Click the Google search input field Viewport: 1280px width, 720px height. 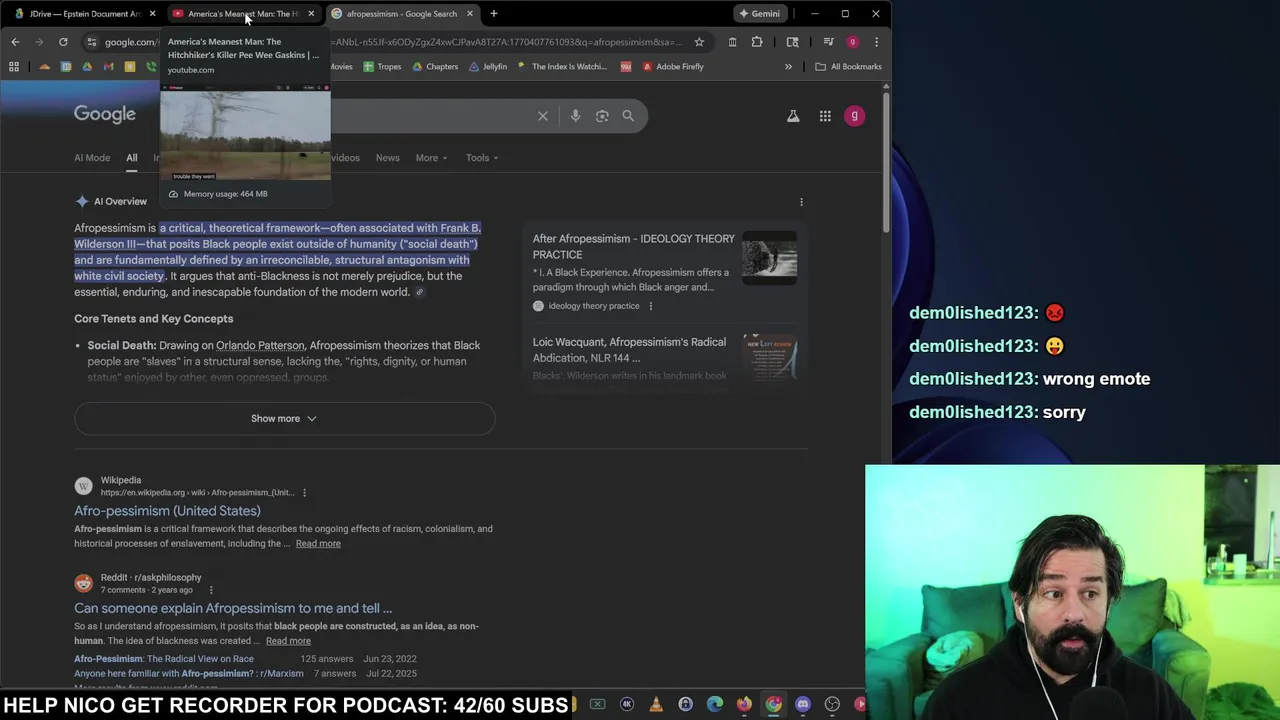(x=430, y=116)
